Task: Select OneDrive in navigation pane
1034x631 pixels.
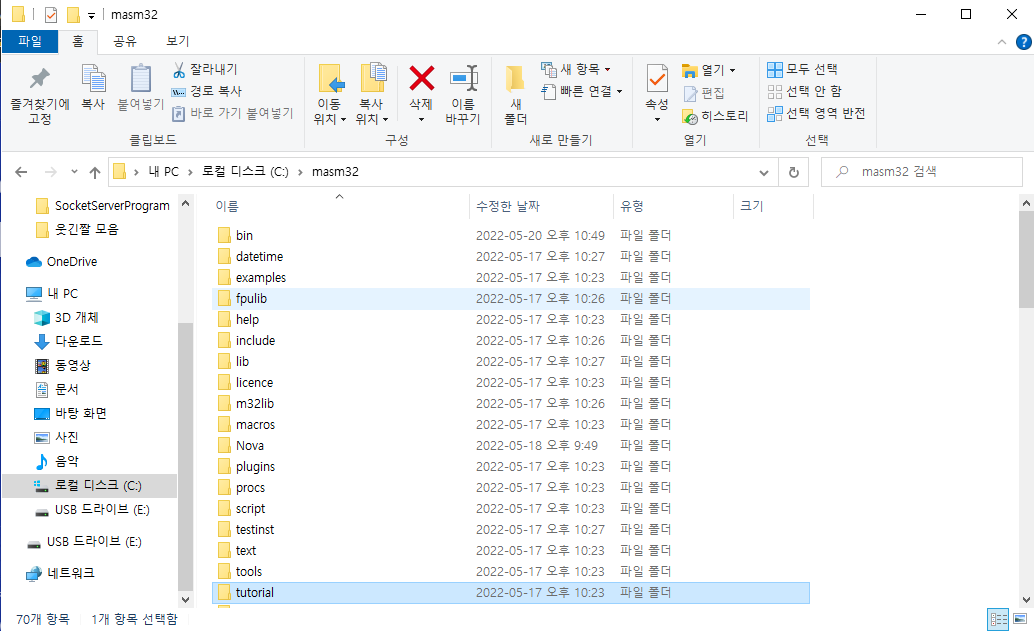Action: (x=61, y=262)
